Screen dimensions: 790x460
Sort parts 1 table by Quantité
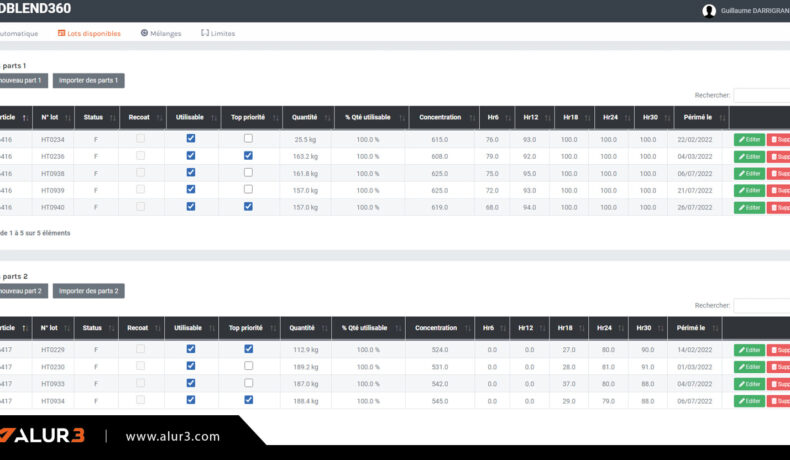click(308, 117)
